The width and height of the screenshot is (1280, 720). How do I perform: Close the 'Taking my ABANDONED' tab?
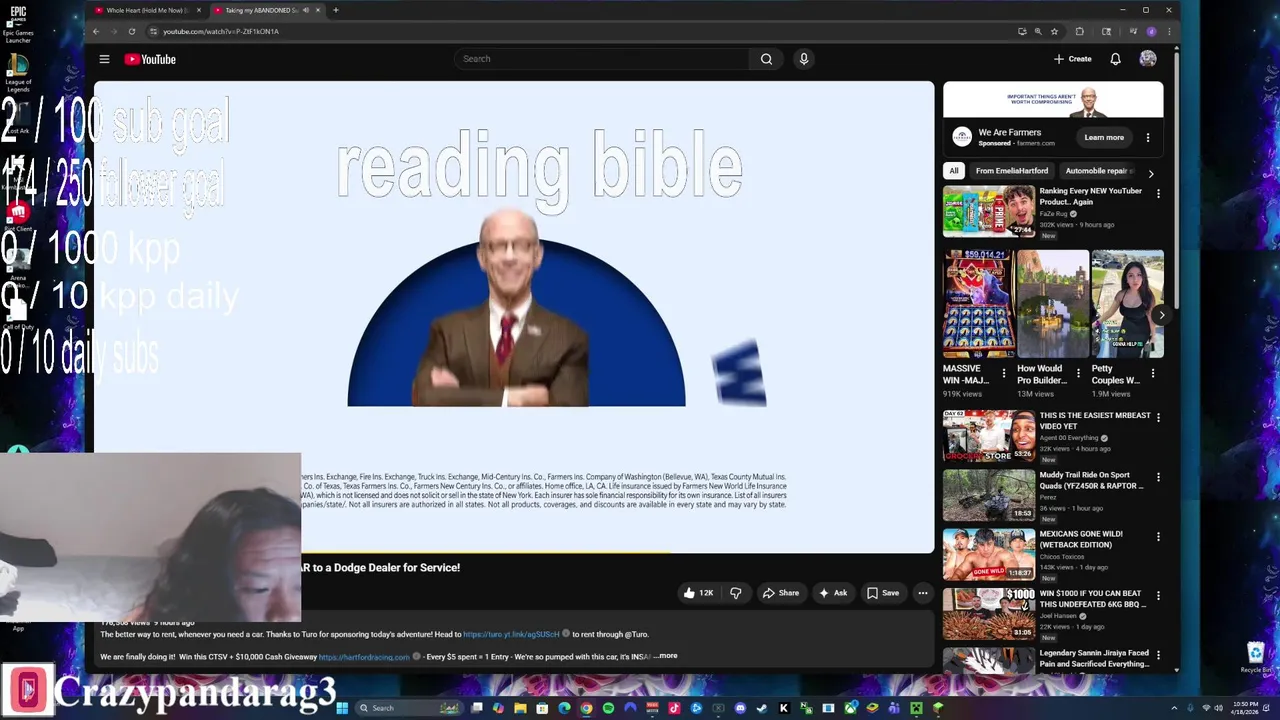click(x=318, y=10)
